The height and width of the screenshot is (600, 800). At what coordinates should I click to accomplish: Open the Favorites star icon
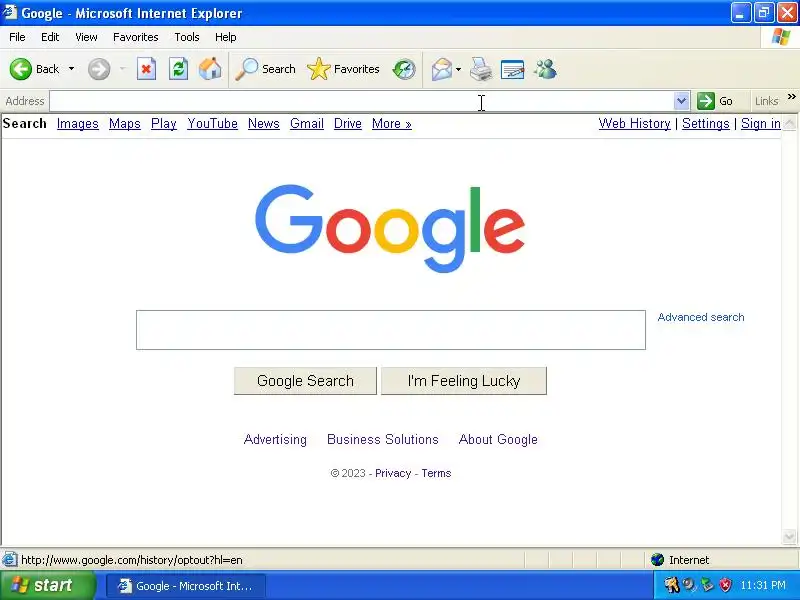click(319, 69)
